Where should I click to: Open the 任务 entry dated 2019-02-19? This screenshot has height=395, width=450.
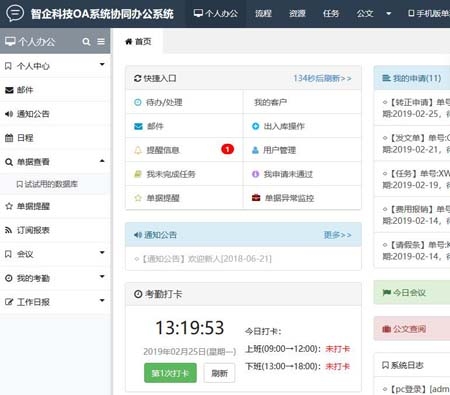pos(416,179)
